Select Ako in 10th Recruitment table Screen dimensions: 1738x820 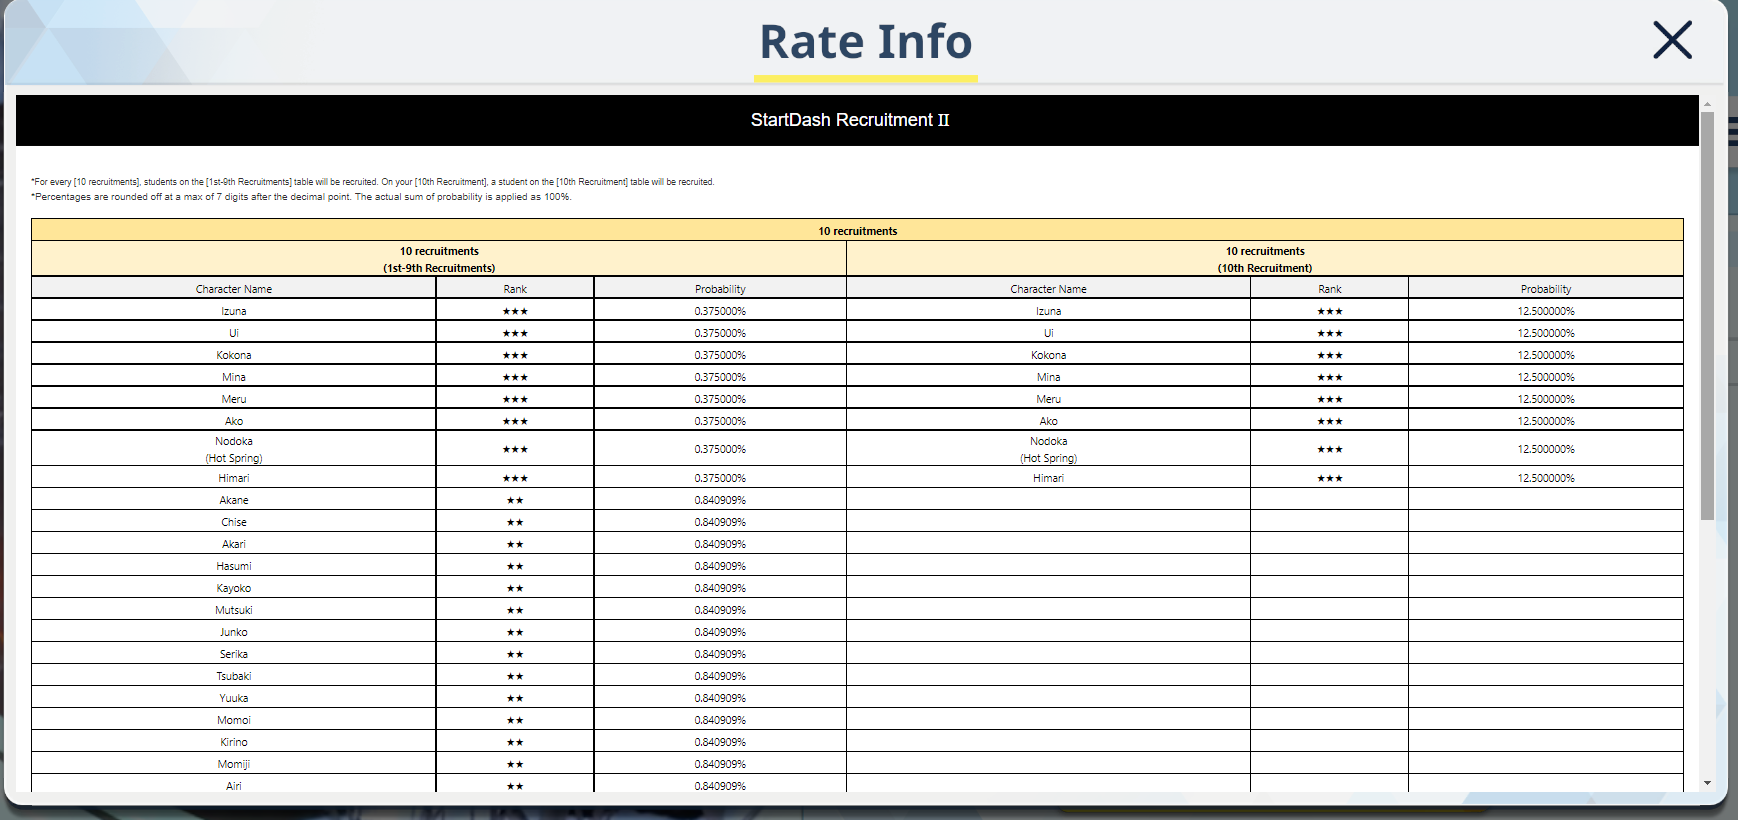(1048, 421)
